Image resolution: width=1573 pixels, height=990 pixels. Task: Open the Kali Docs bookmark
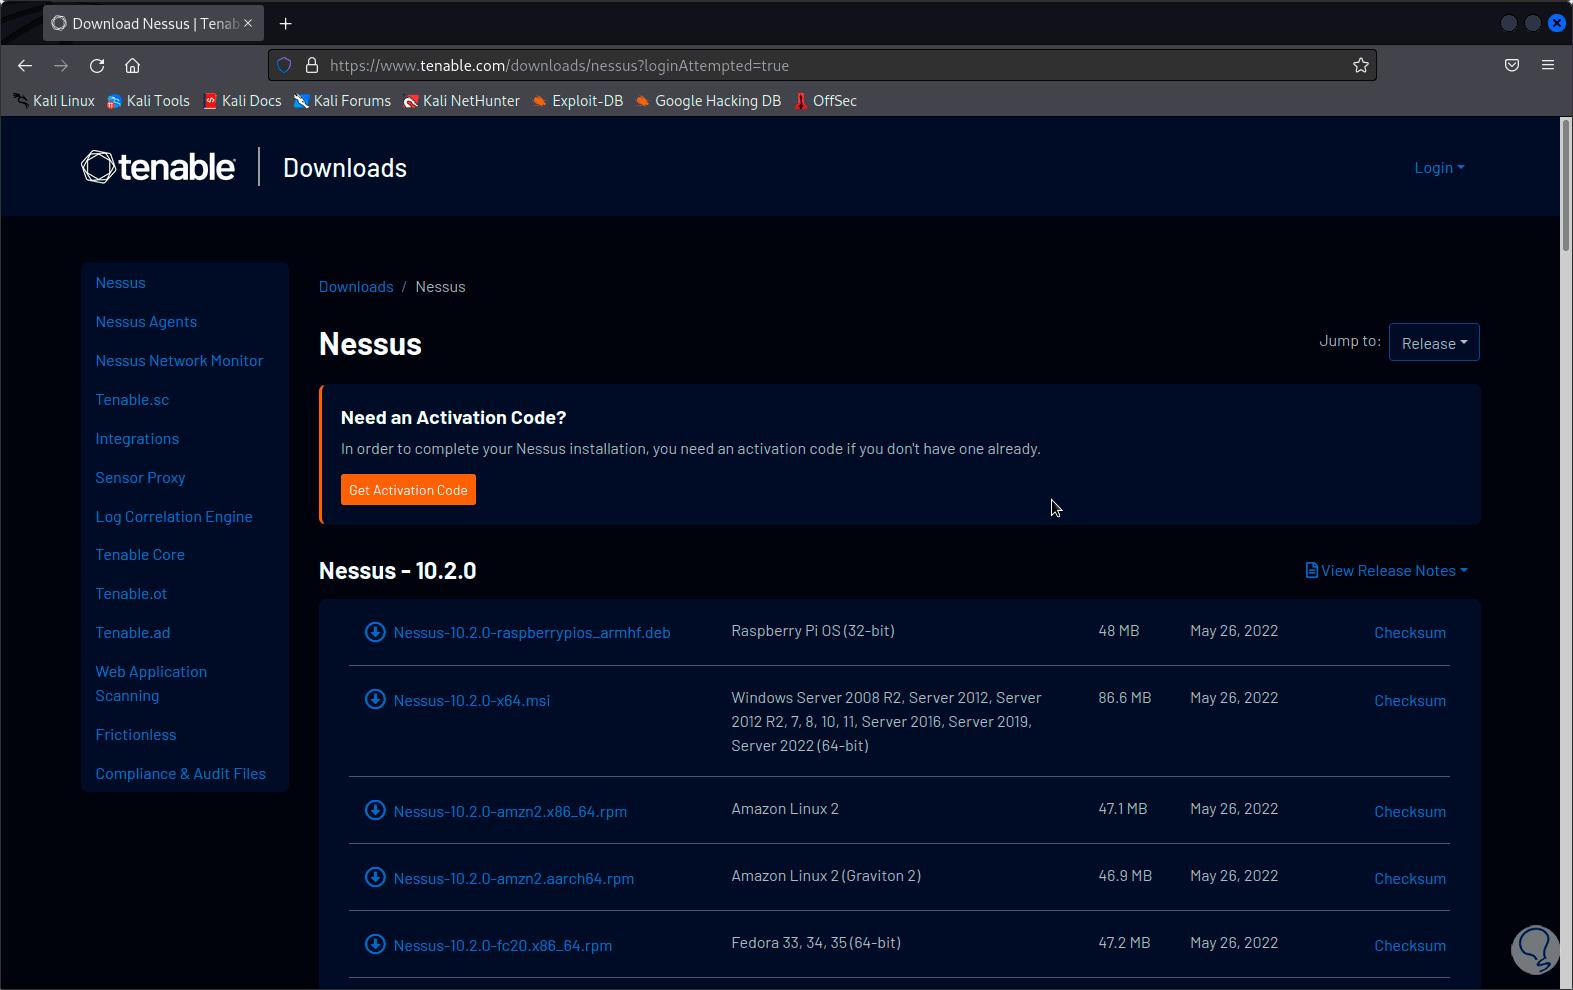click(242, 101)
